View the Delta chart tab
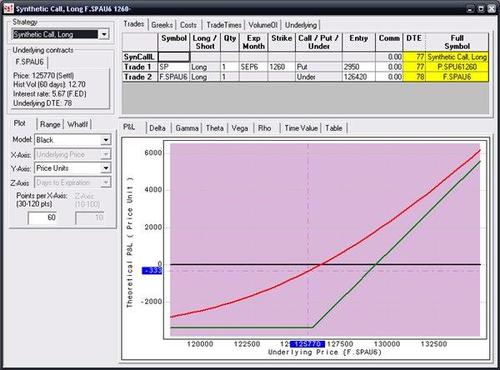500x370 pixels. pos(157,128)
